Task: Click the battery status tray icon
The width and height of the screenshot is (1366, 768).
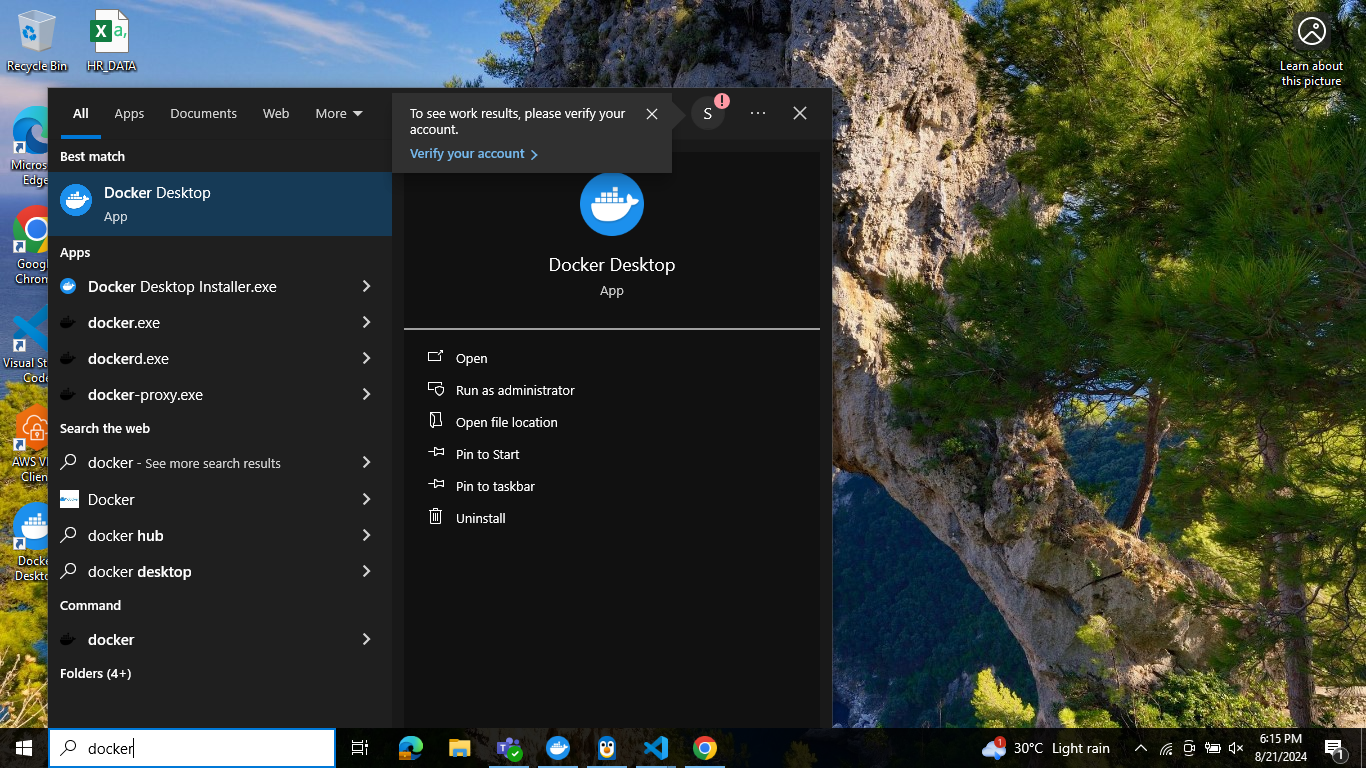Action: pyautogui.click(x=1212, y=748)
